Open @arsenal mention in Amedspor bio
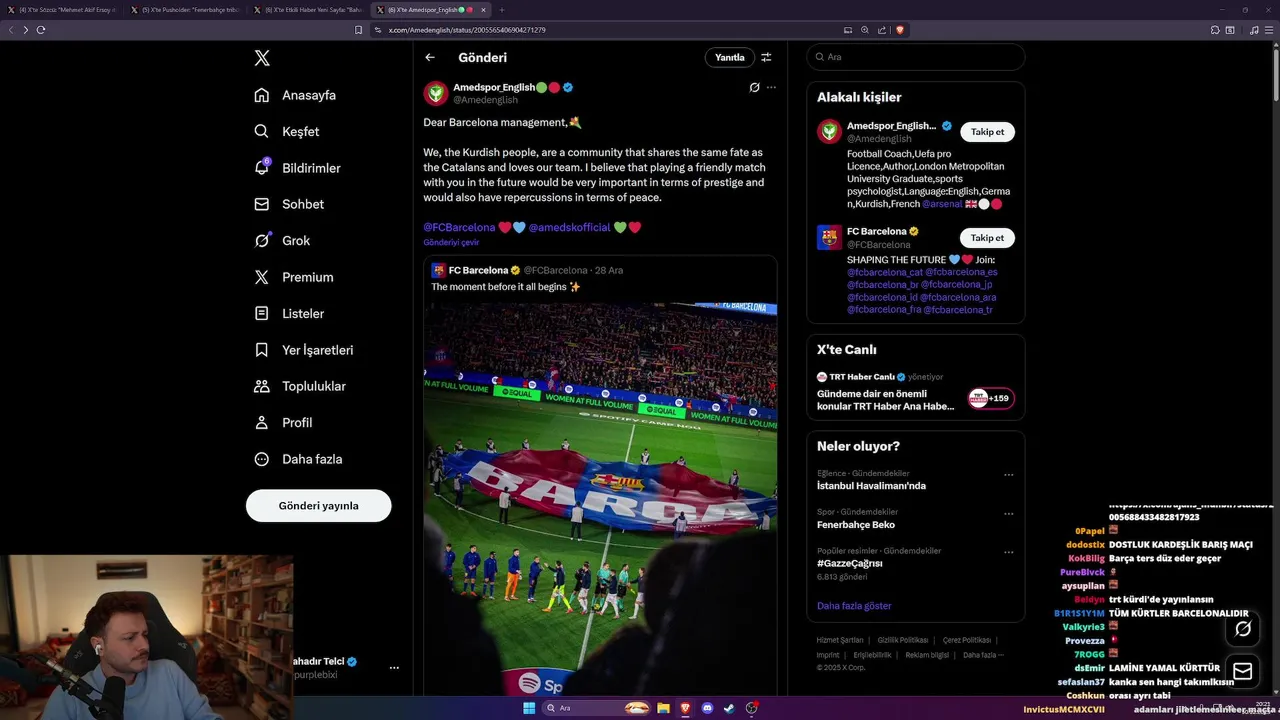Viewport: 1280px width, 720px height. [x=942, y=204]
